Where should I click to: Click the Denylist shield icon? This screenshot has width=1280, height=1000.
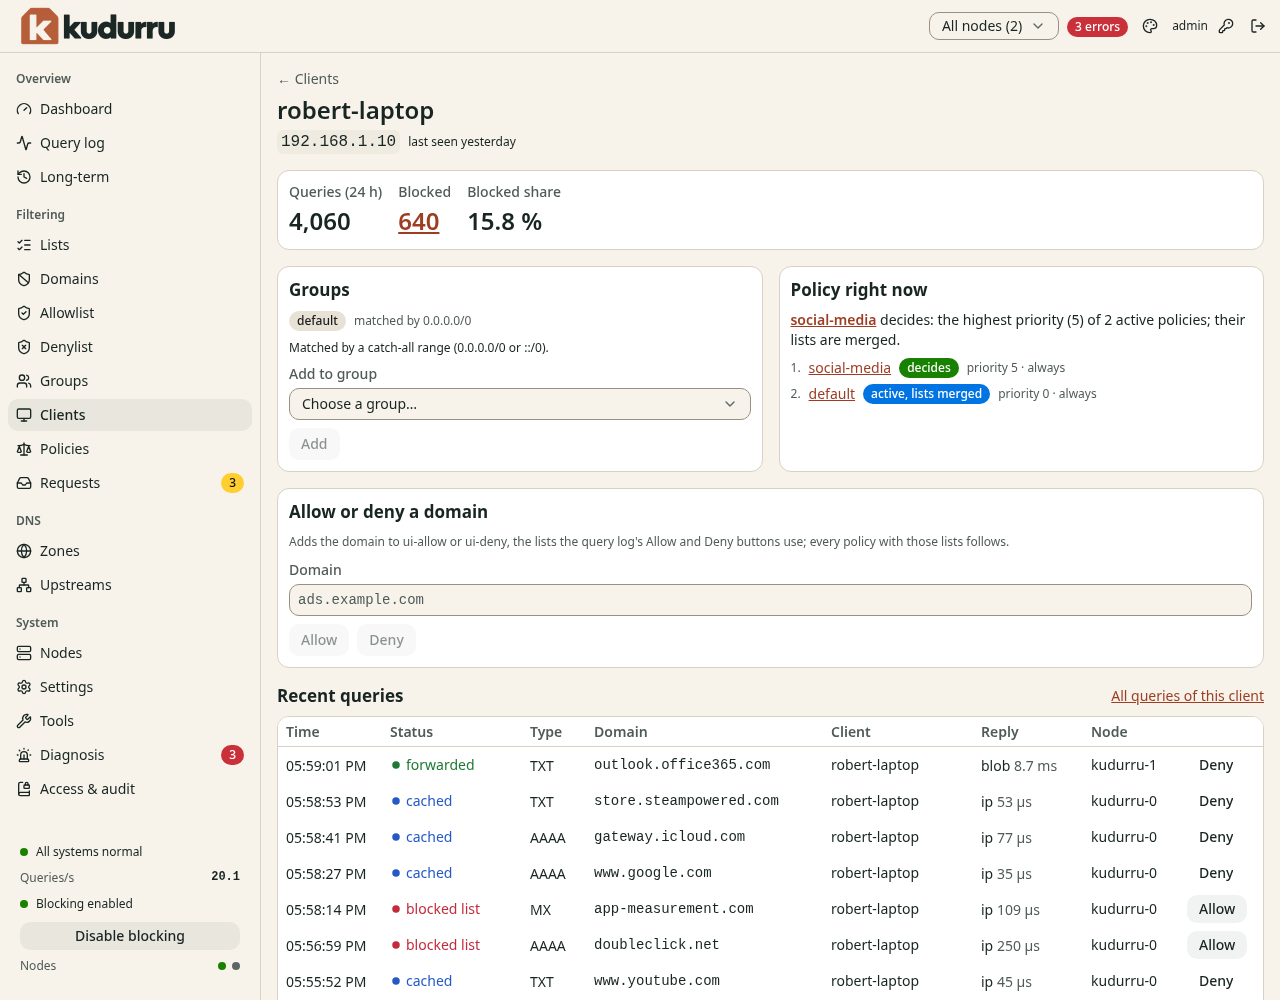(x=24, y=347)
